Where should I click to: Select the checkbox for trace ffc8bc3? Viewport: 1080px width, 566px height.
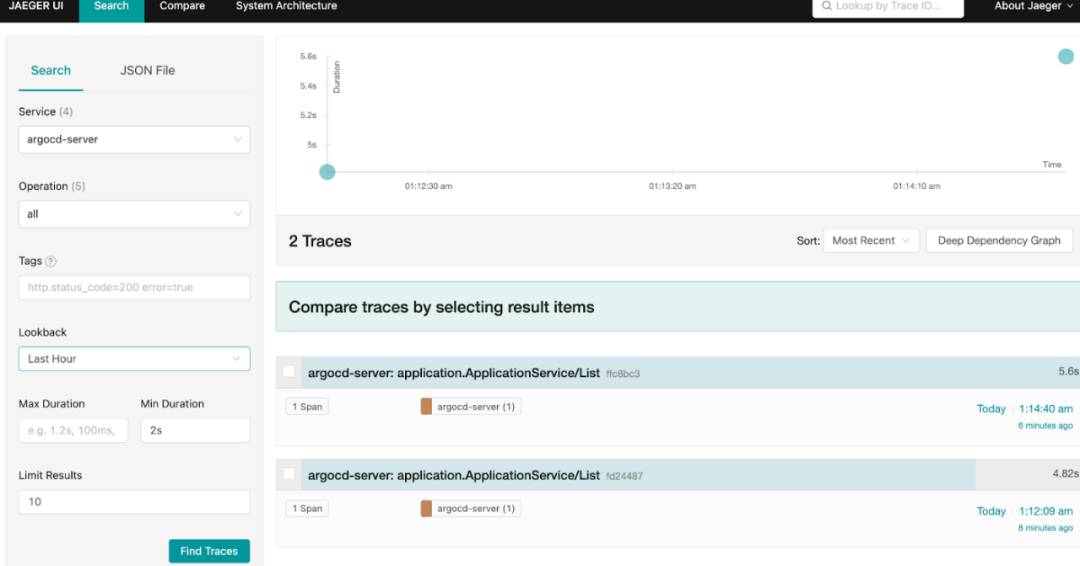click(289, 371)
